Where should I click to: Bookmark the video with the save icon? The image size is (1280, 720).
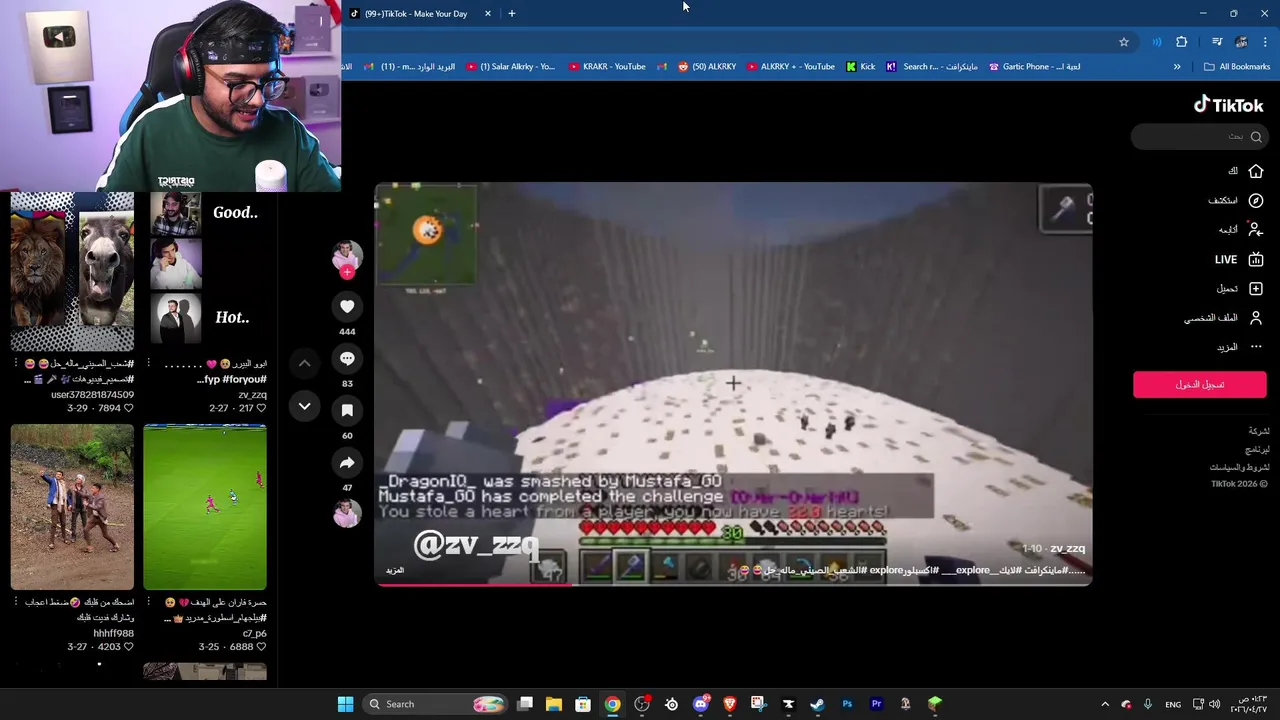[x=347, y=411]
